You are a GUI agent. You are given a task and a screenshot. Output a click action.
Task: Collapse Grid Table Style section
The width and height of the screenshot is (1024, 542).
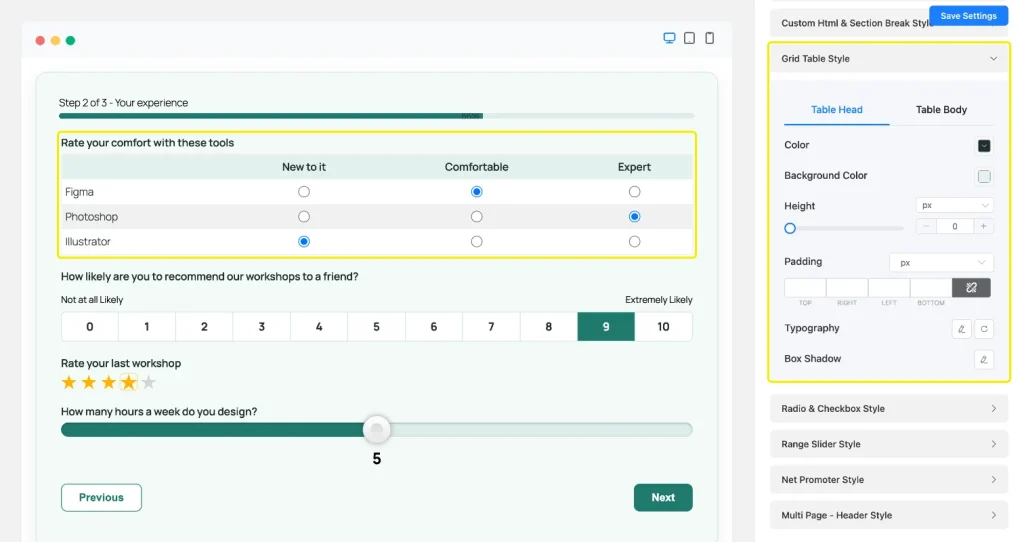(889, 59)
